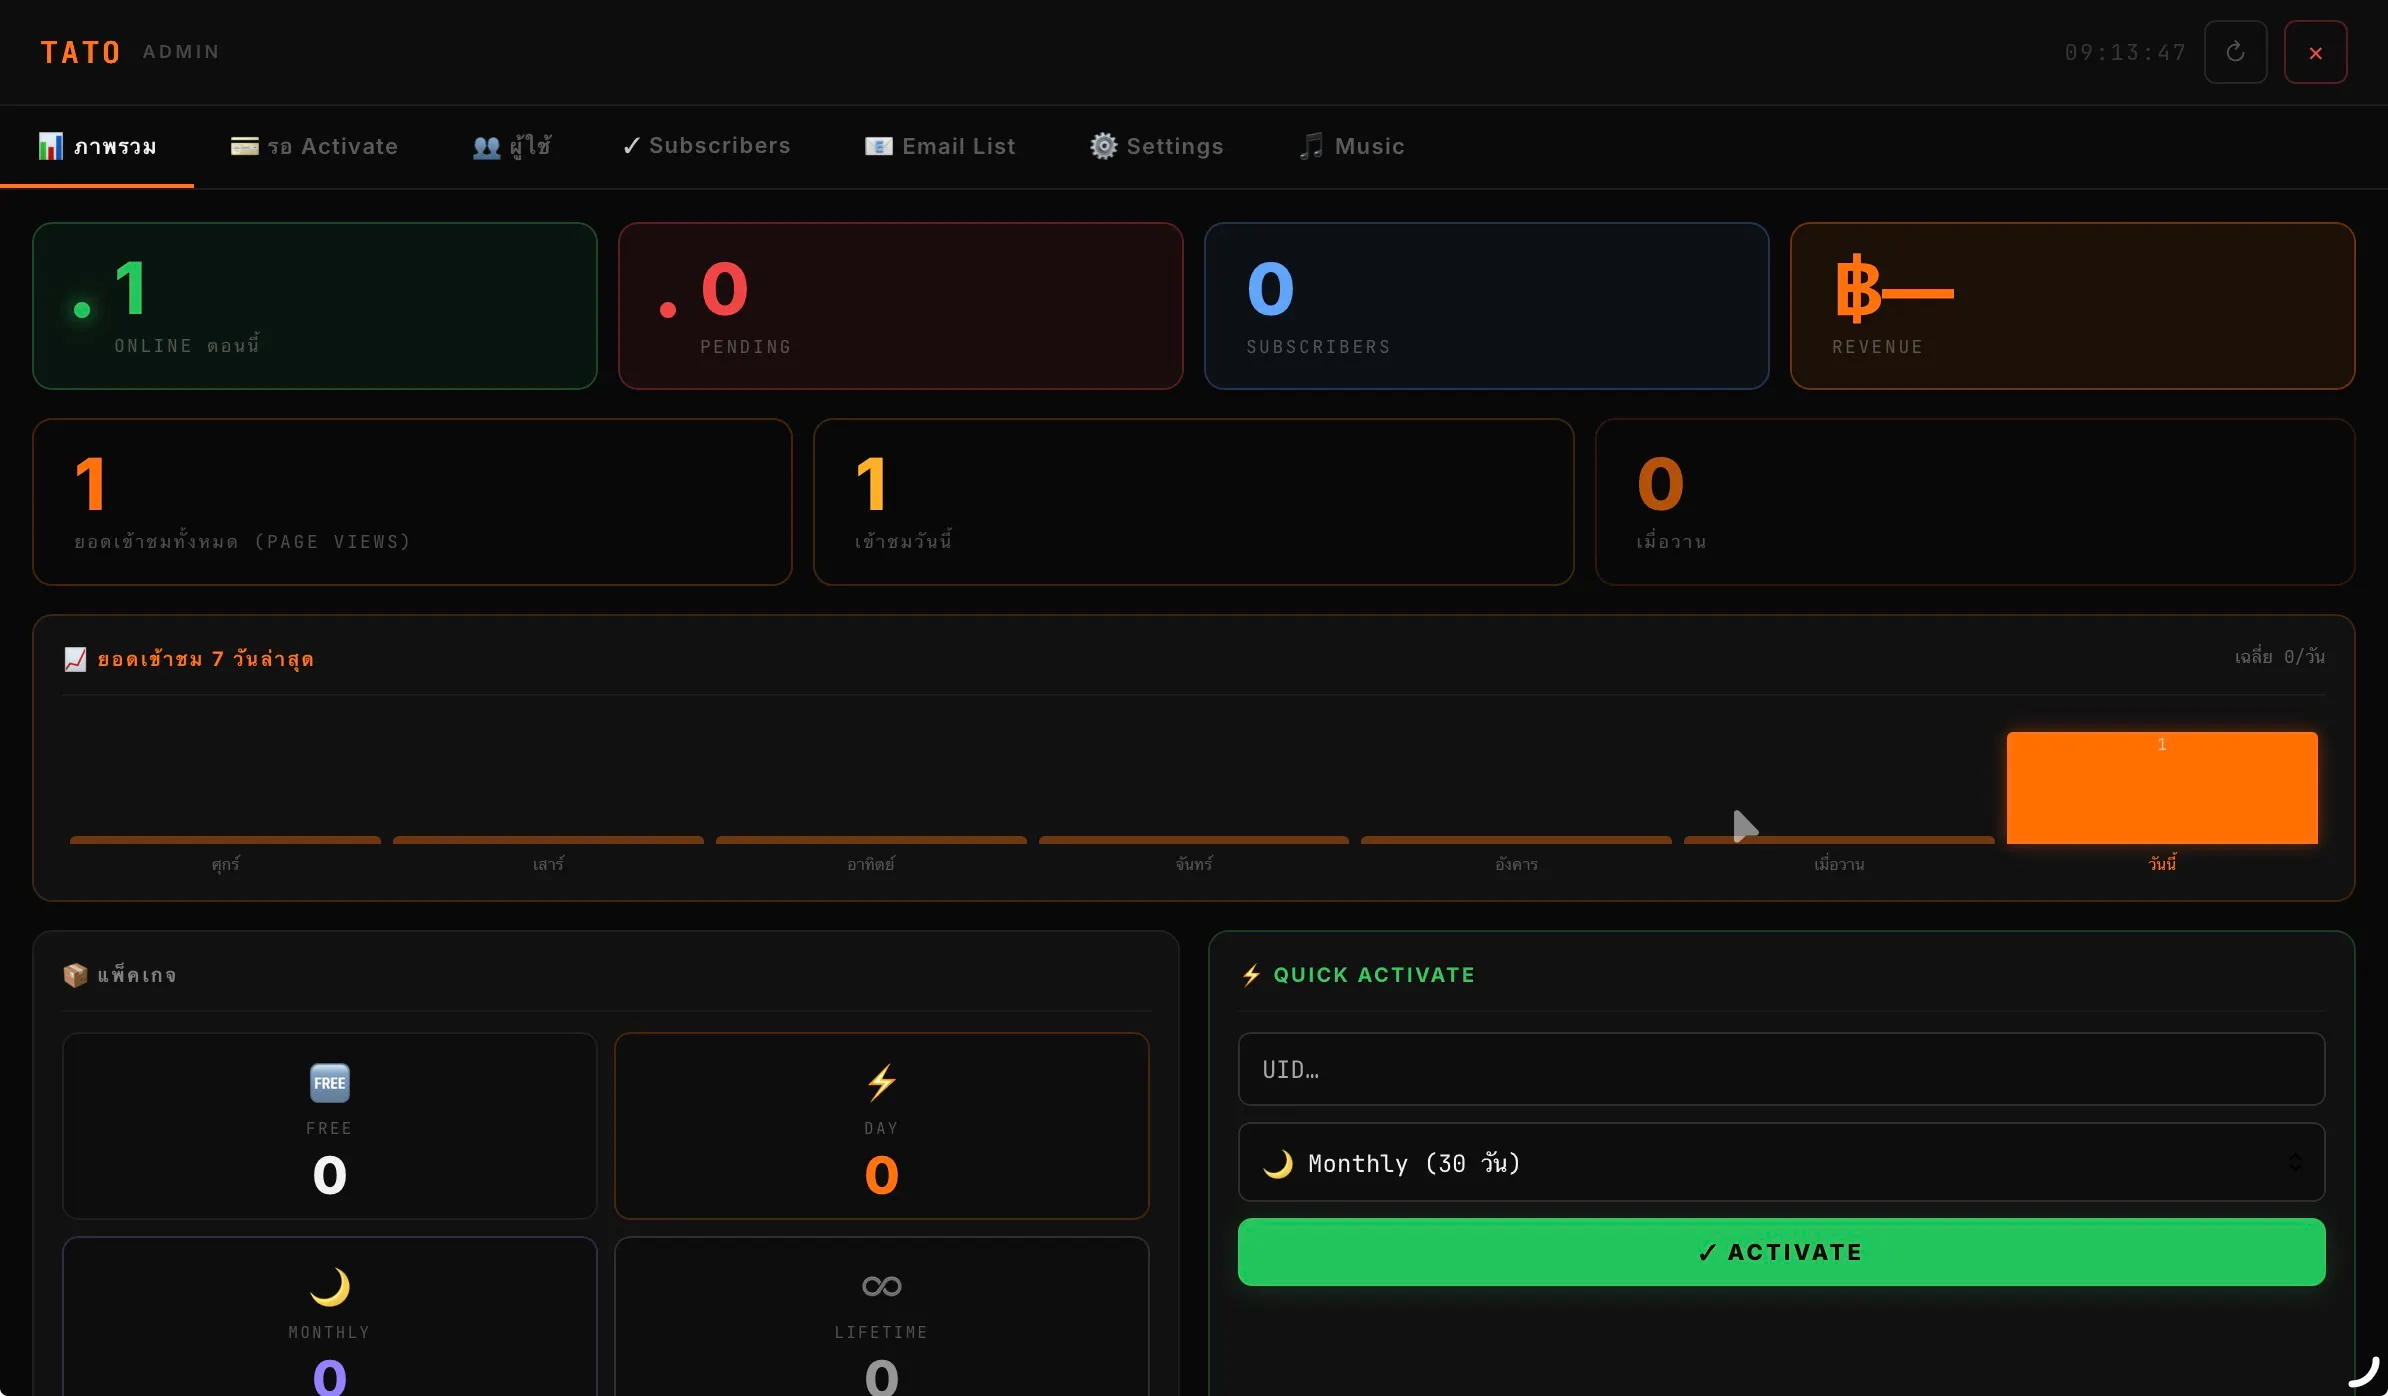Click the เสาร์ bar in chart
The image size is (2388, 1396).
pos(548,840)
